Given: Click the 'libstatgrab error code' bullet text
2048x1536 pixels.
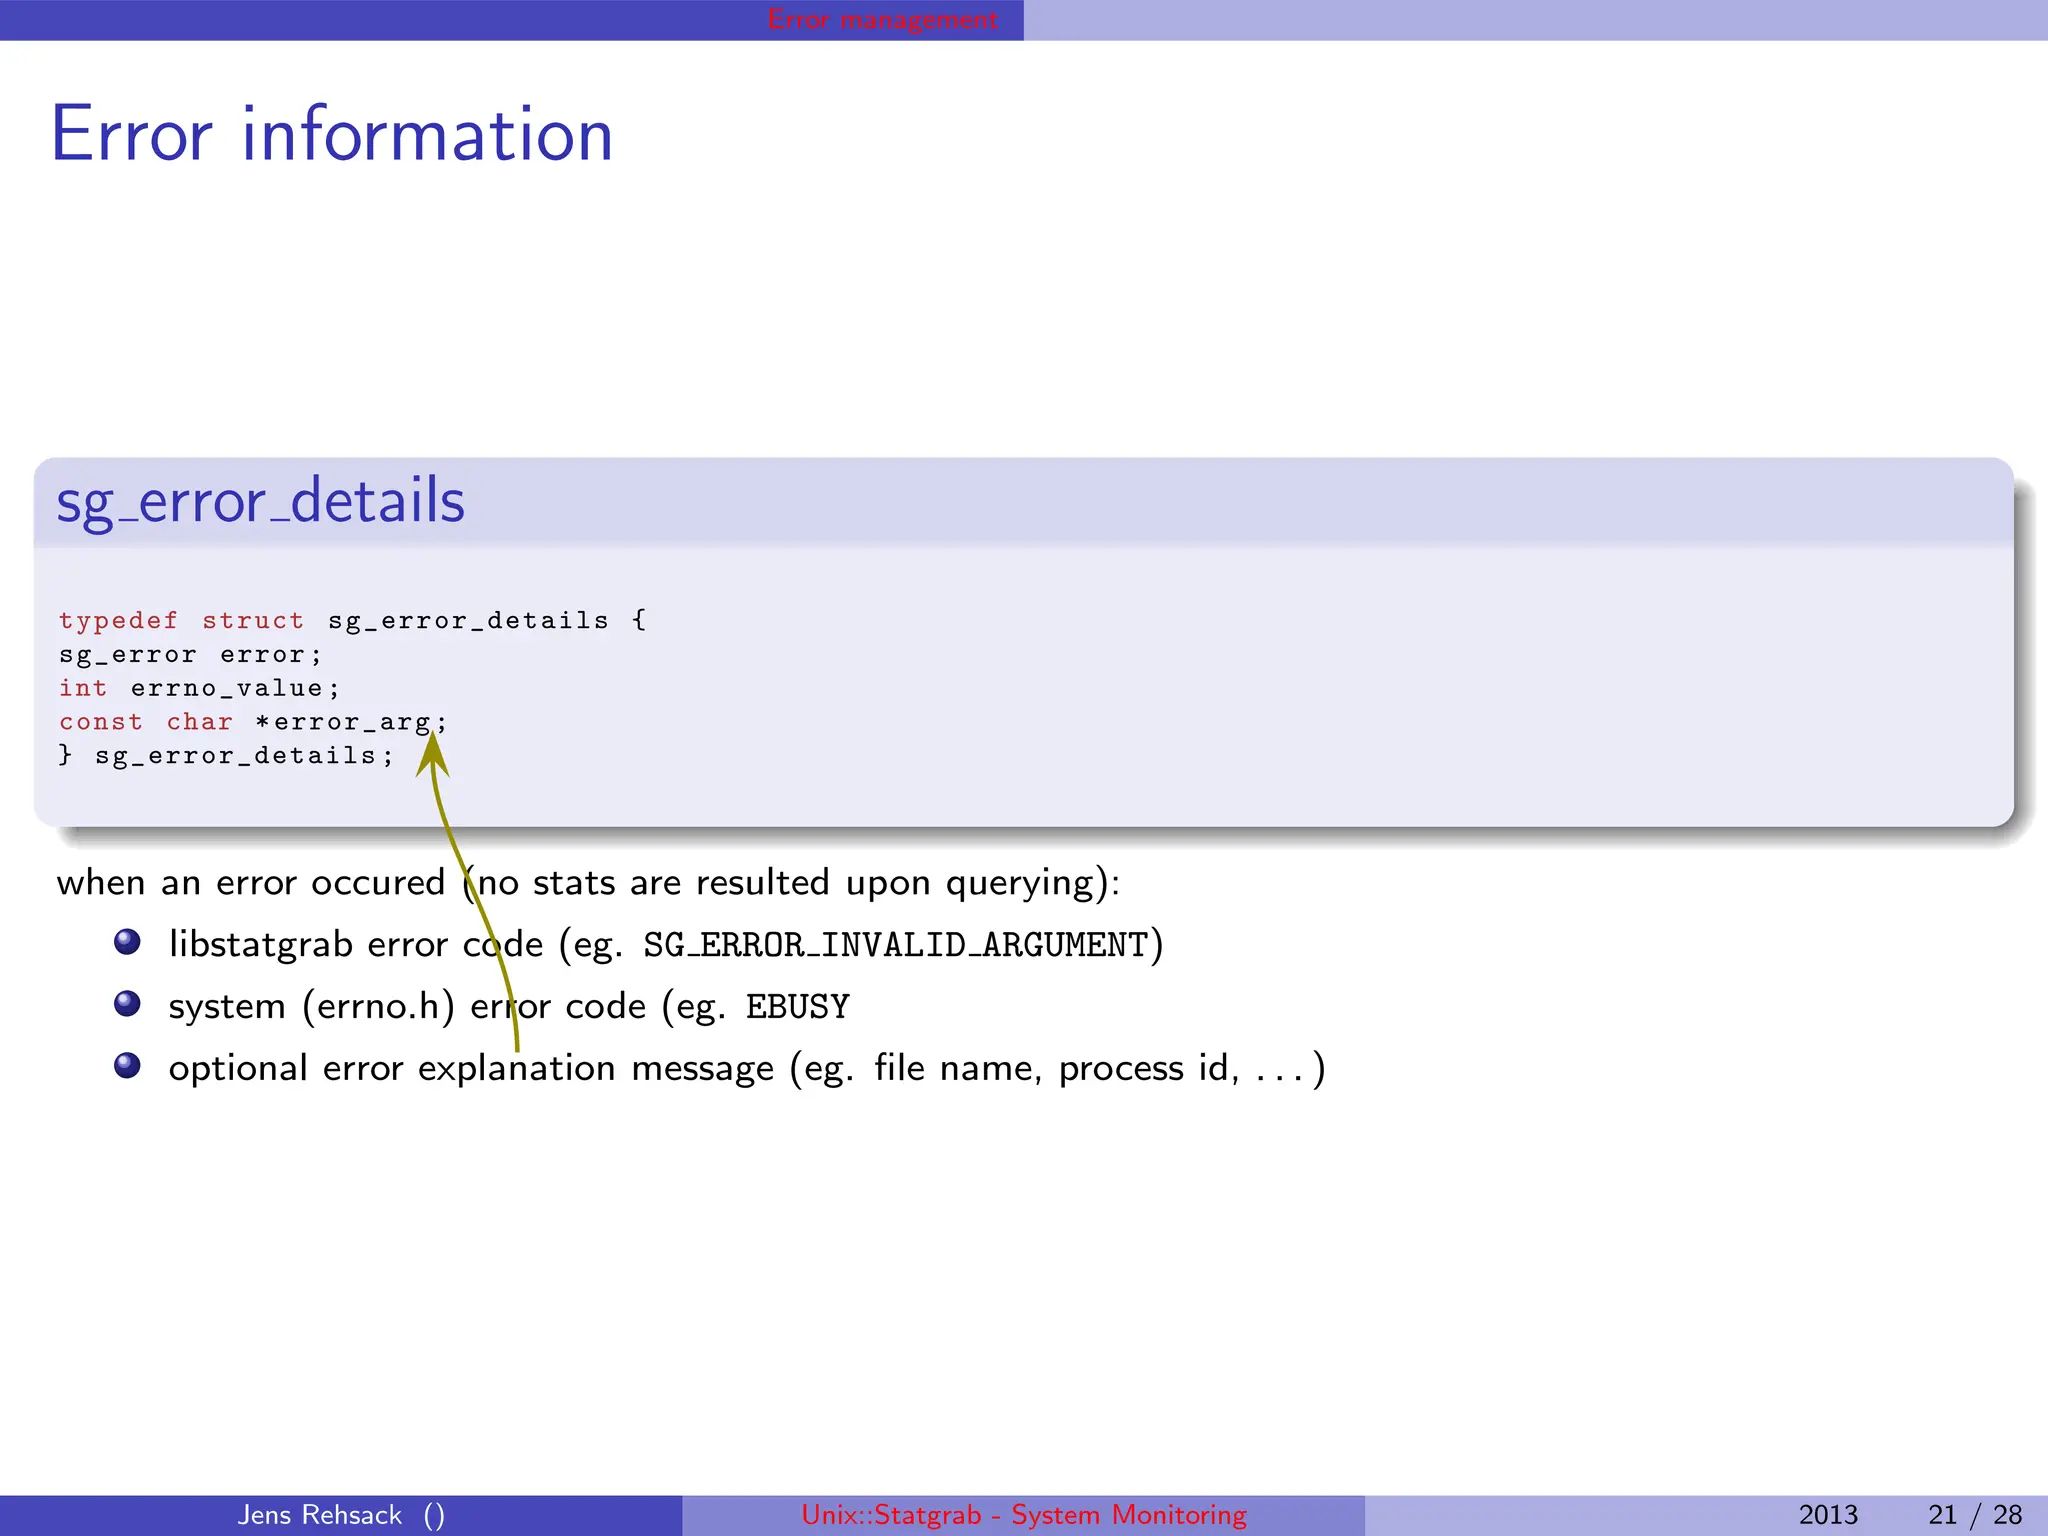Looking at the screenshot, I should tap(666, 945).
